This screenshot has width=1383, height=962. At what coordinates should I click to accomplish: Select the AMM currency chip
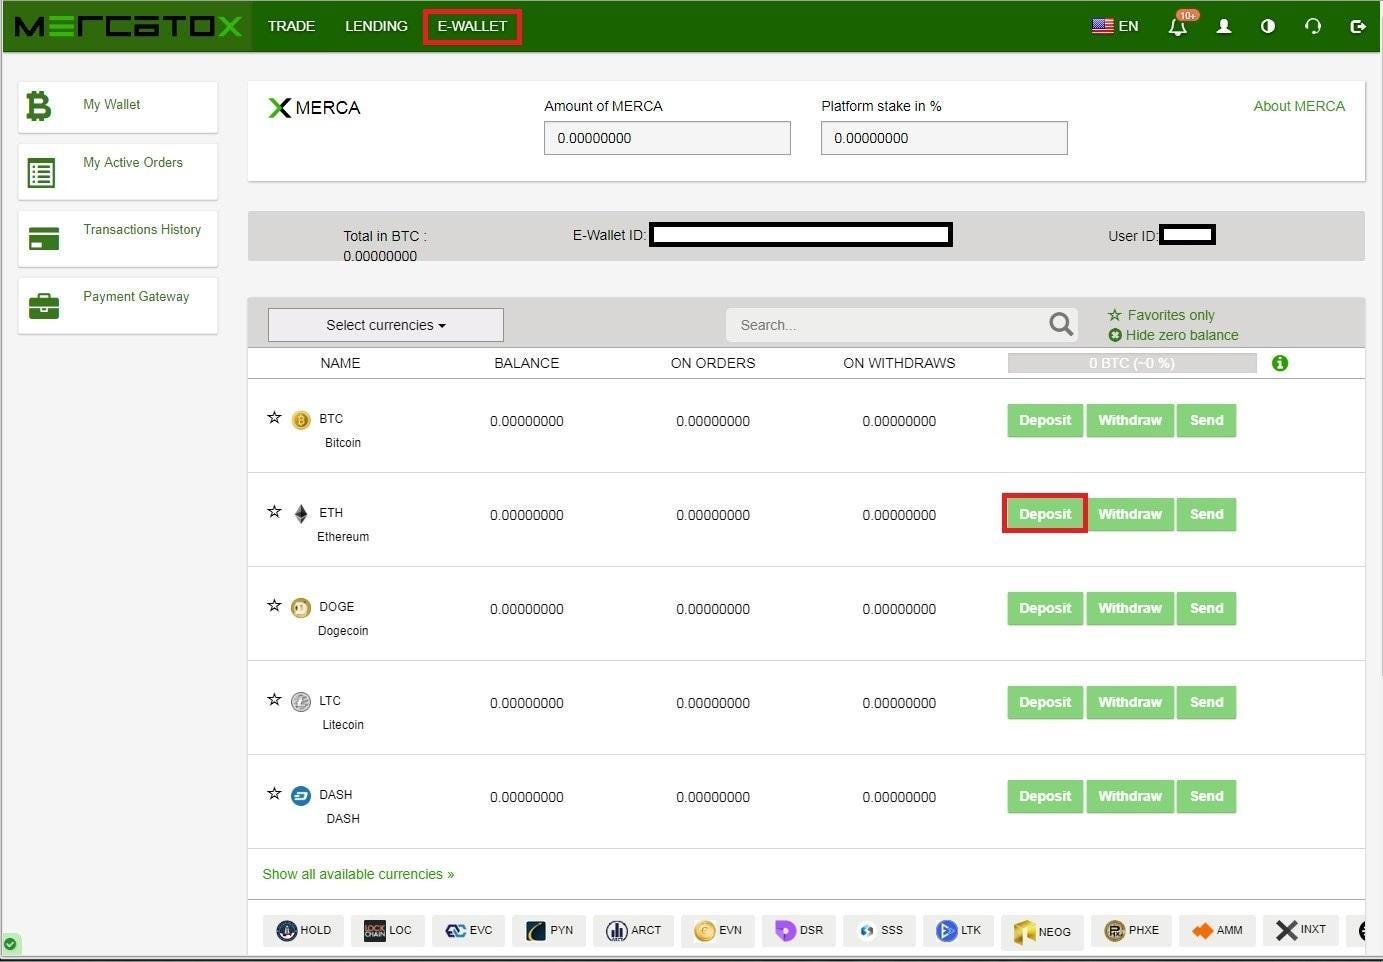[x=1217, y=930]
